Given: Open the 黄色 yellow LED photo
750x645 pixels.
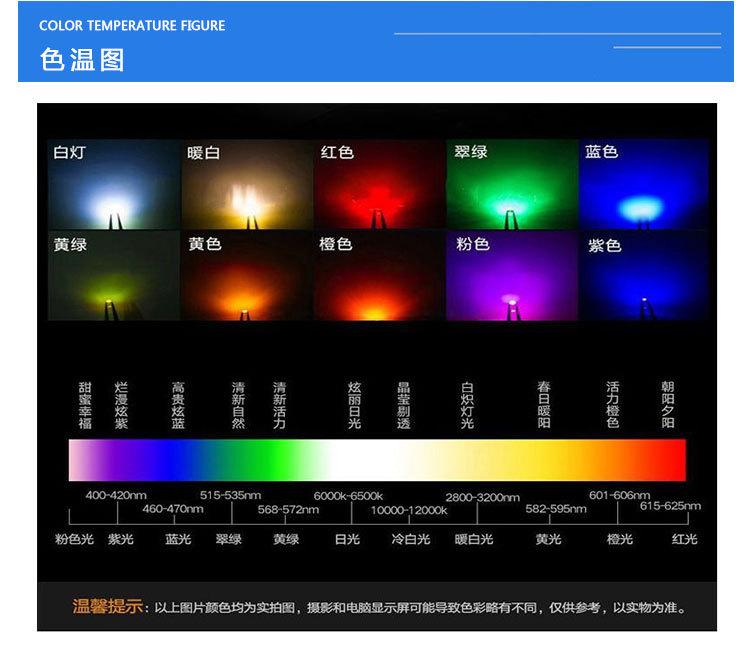Looking at the screenshot, I should point(246,276).
